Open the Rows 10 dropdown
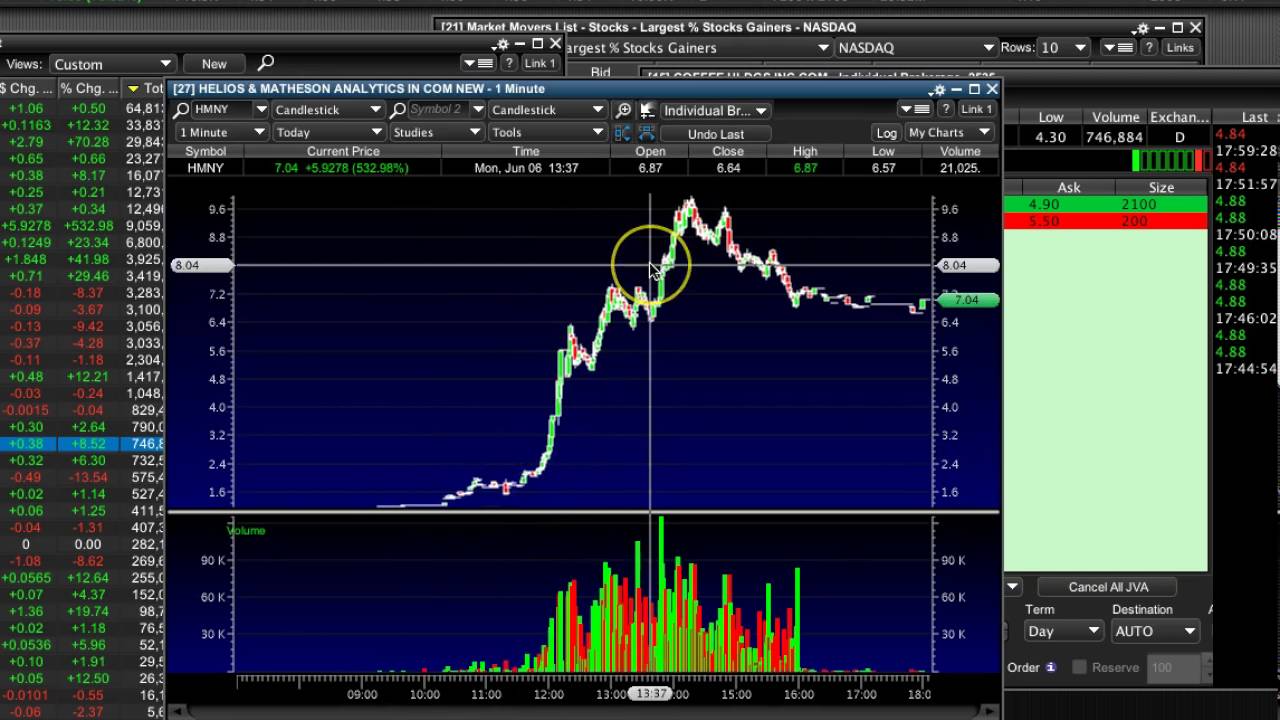Screen dimensions: 1280x720 (x=1063, y=48)
